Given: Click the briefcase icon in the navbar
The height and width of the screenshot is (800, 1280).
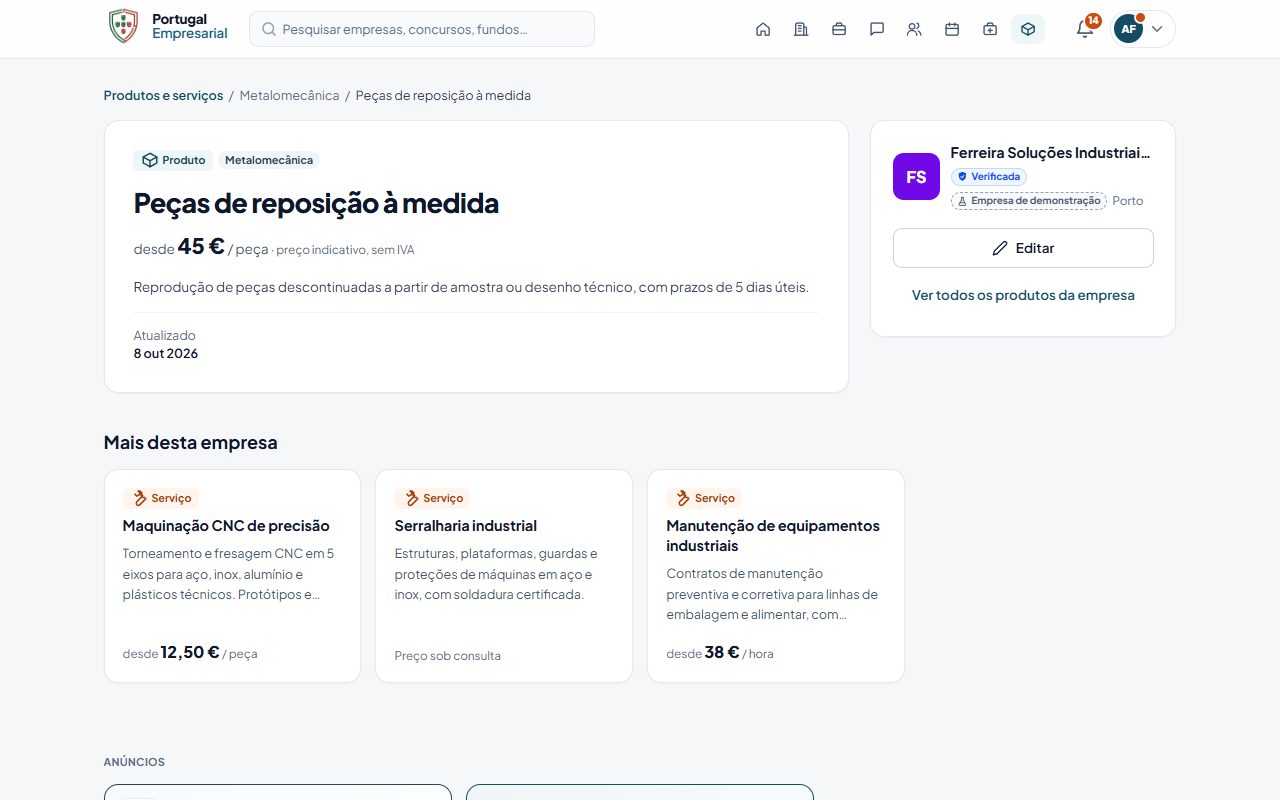Looking at the screenshot, I should 839,29.
